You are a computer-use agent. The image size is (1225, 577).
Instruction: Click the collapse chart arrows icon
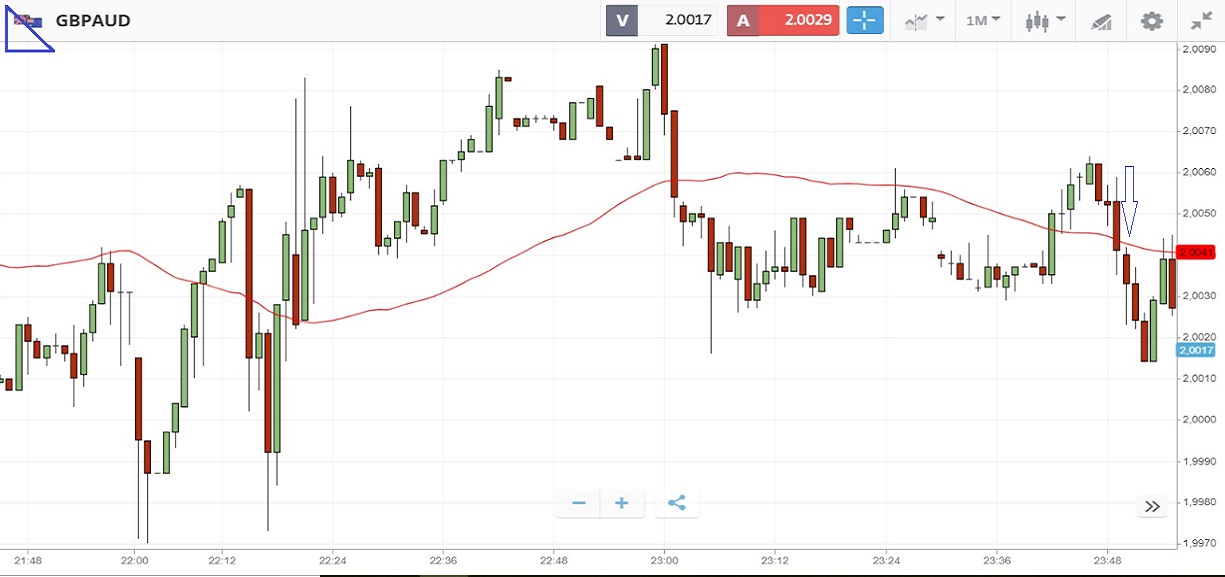1201,20
